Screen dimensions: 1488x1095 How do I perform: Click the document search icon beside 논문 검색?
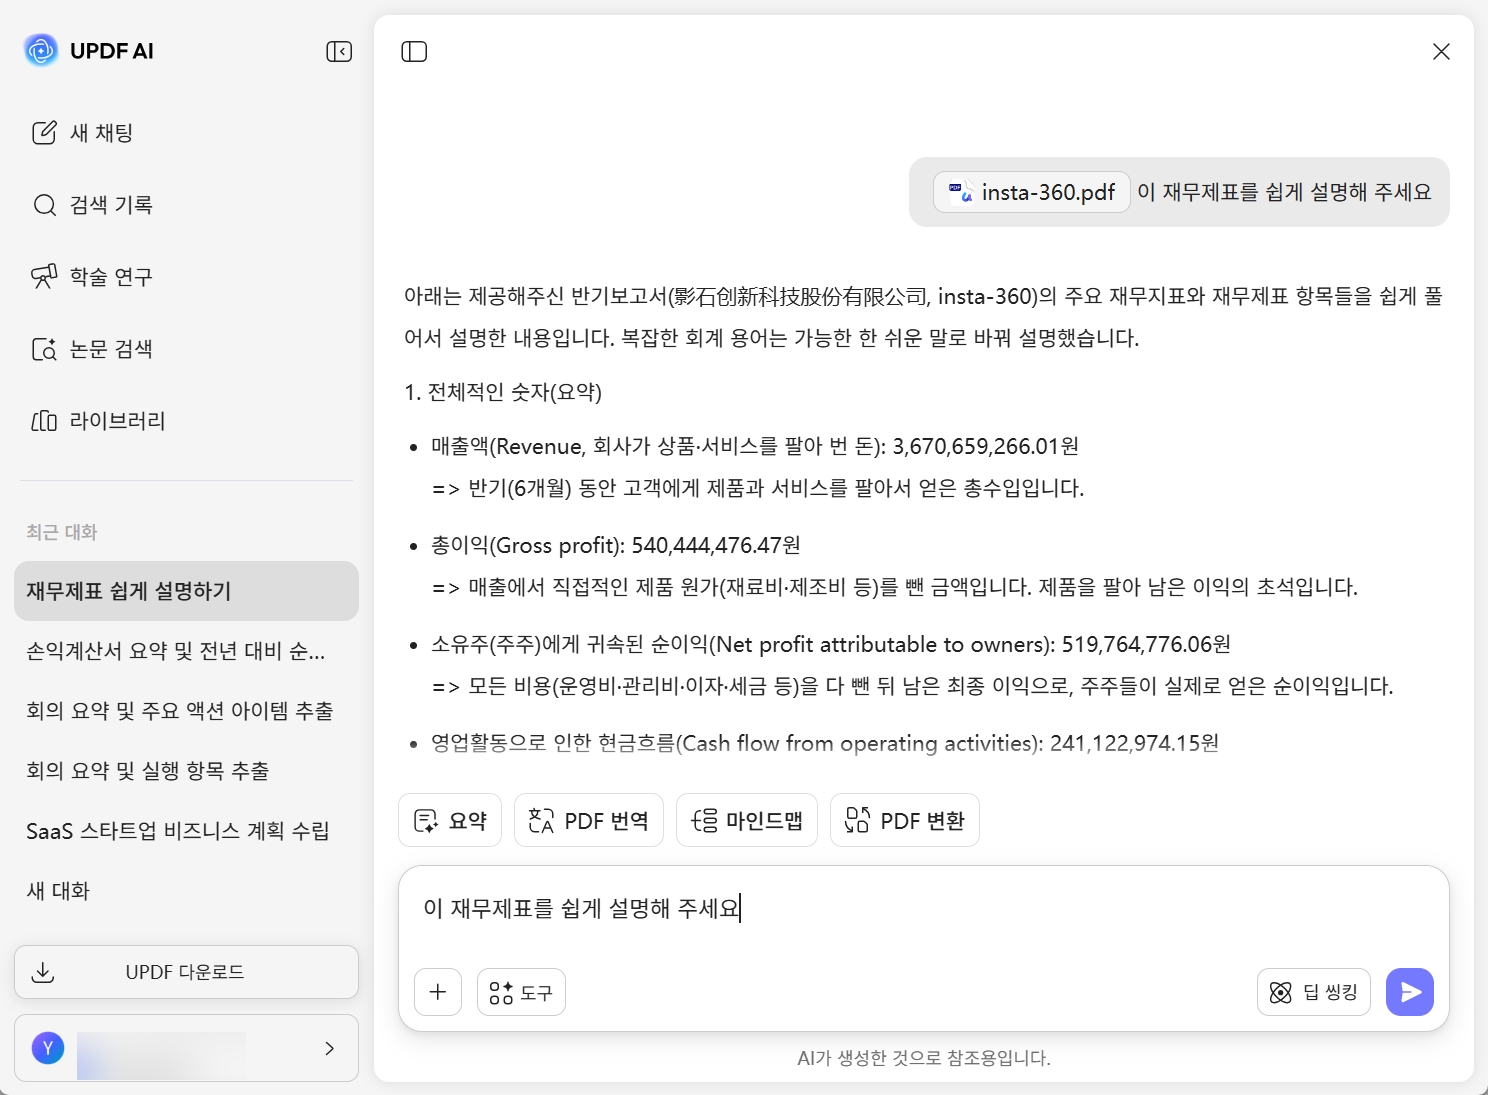coord(44,349)
